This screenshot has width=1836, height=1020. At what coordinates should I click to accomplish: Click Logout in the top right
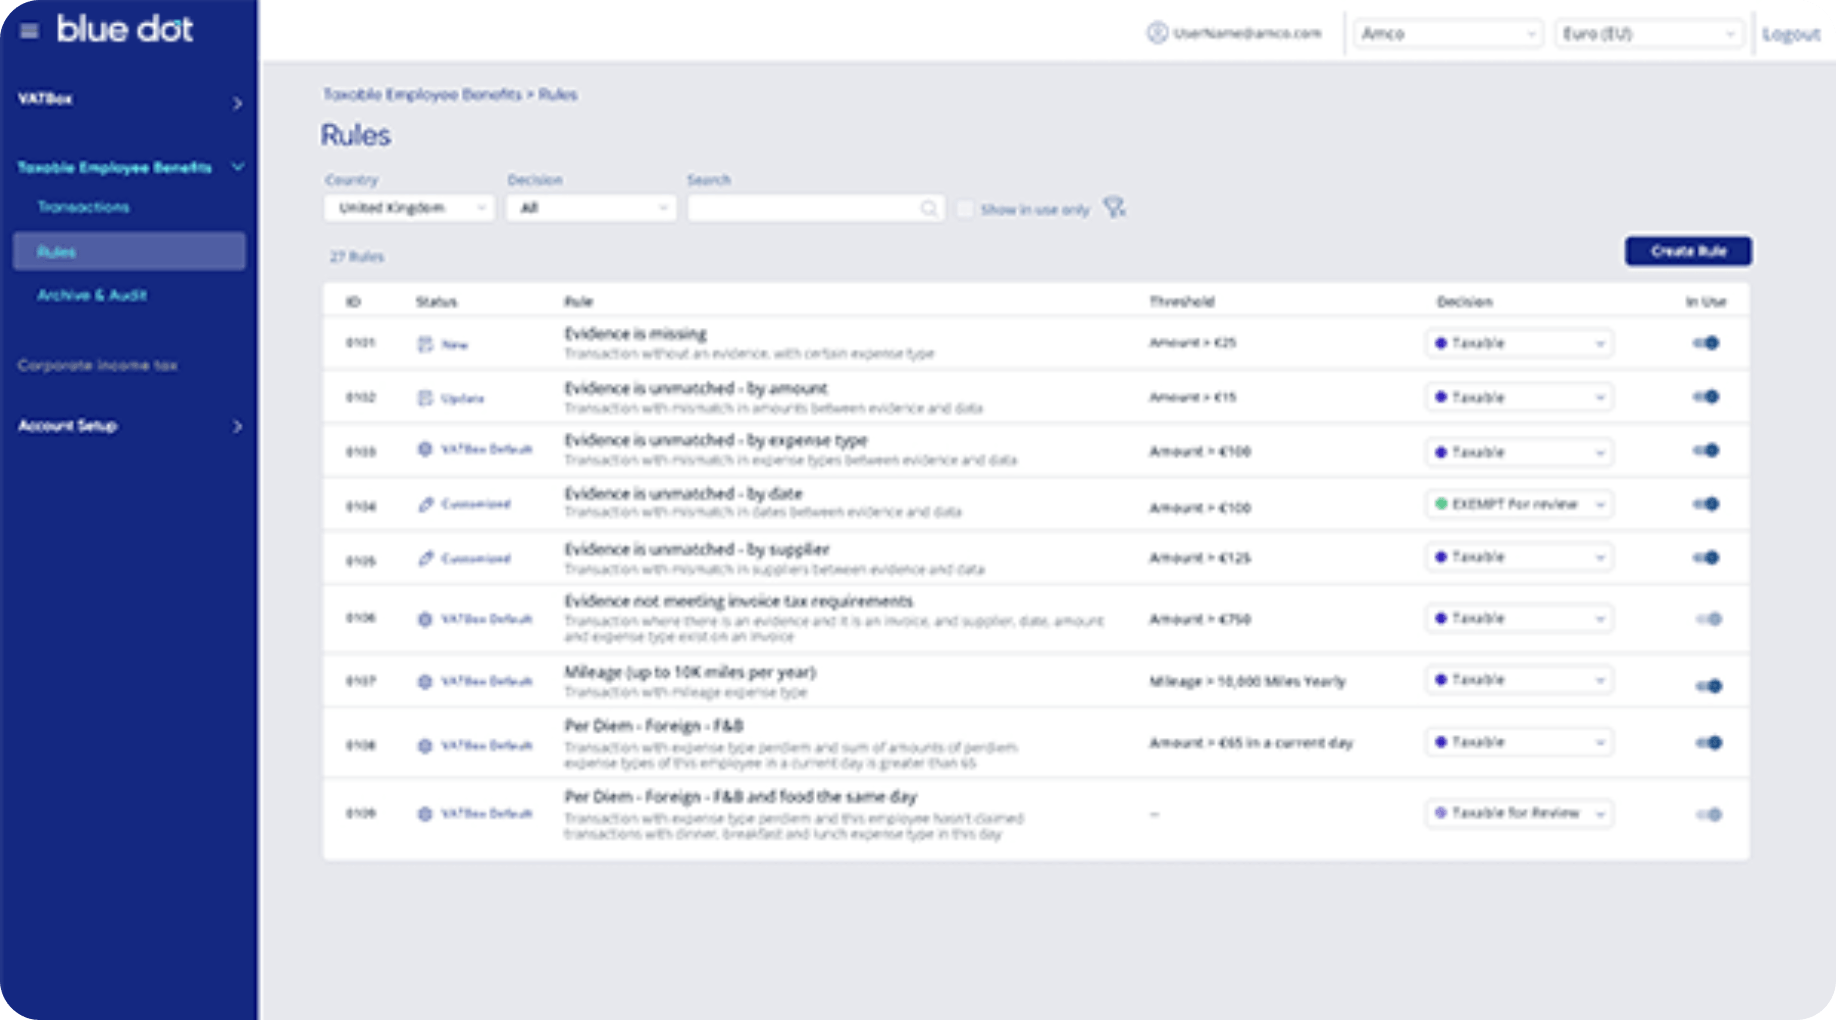[1791, 33]
